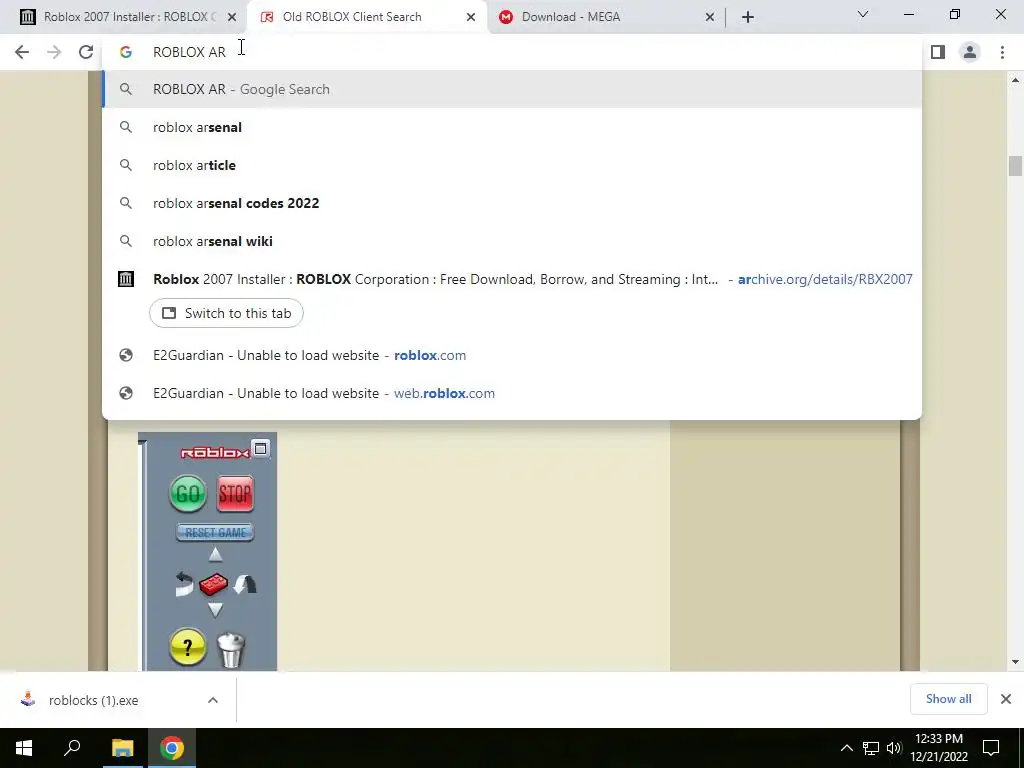Open a new tab with the plus button
Viewport: 1024px width, 768px height.
[x=748, y=17]
